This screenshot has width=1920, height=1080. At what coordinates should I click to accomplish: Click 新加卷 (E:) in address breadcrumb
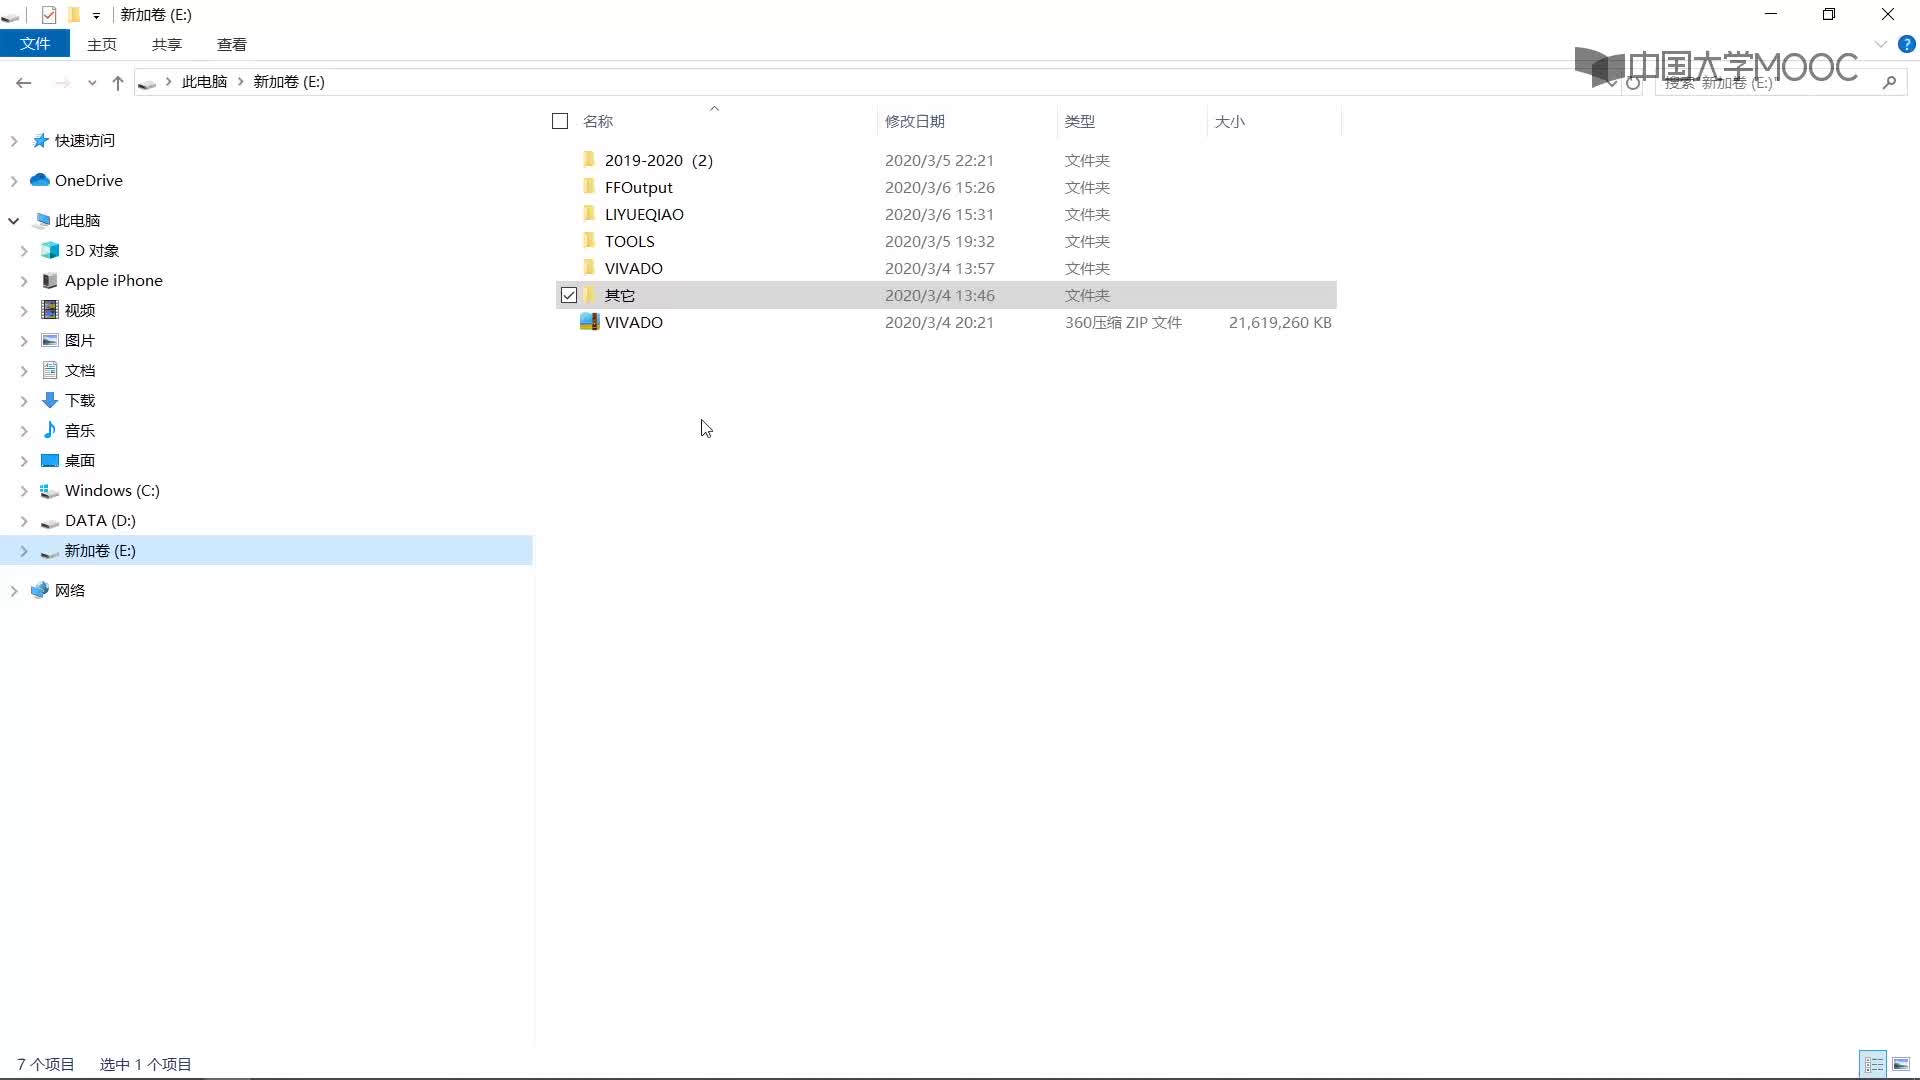pos(289,82)
